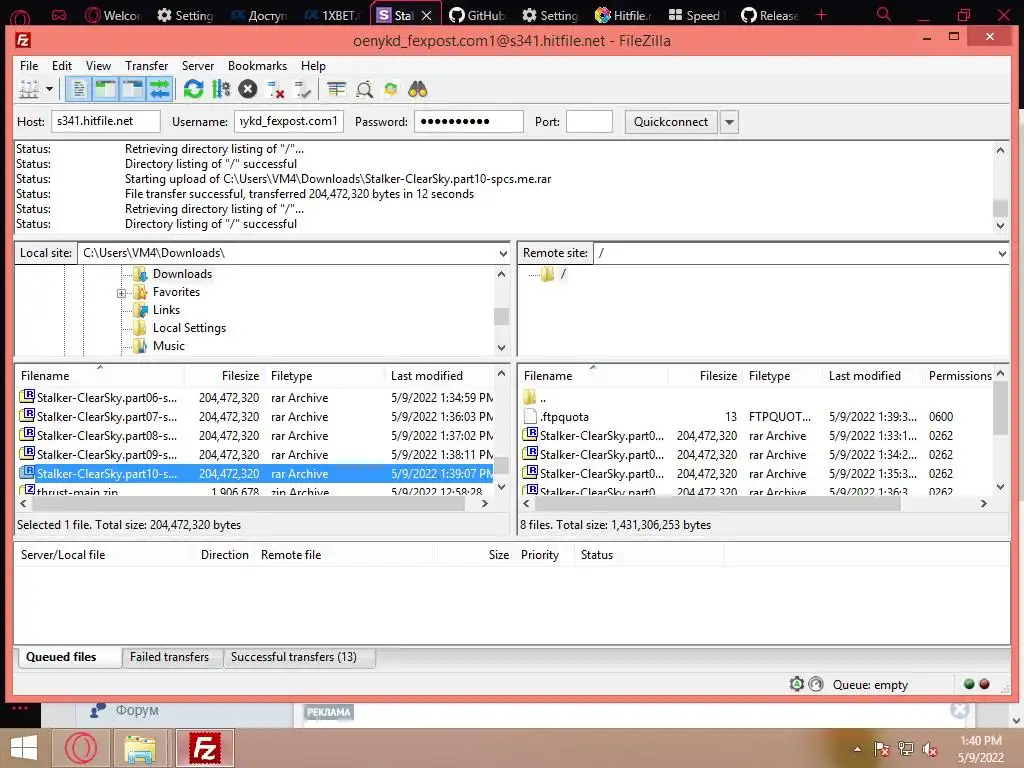Viewport: 1024px width, 768px height.
Task: Expand the Remote site path dropdown
Action: coord(1002,253)
